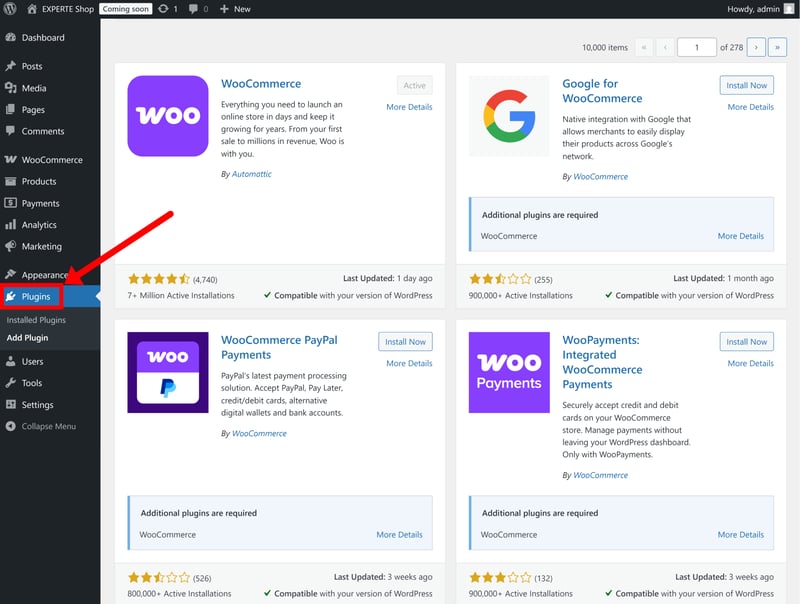Go to the next page of plugins
This screenshot has height=604, width=800.
(x=756, y=47)
